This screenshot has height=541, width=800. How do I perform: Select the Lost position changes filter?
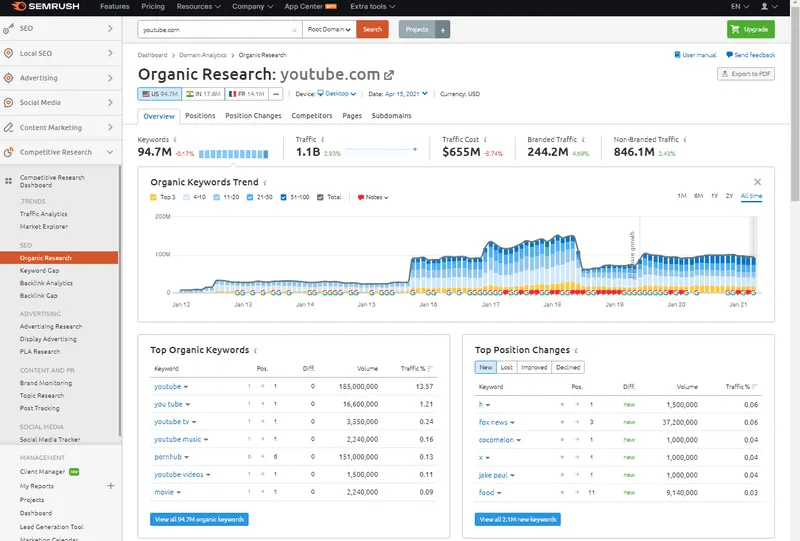coord(507,367)
